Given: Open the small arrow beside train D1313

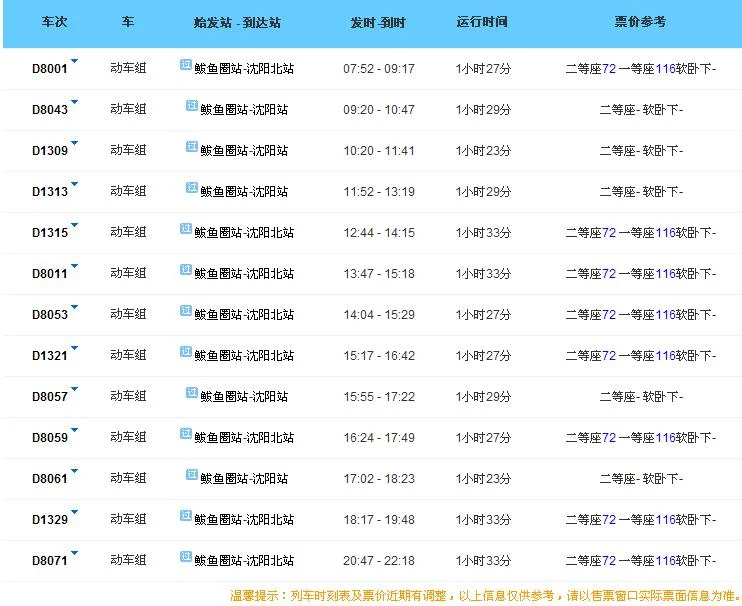Looking at the screenshot, I should (74, 185).
